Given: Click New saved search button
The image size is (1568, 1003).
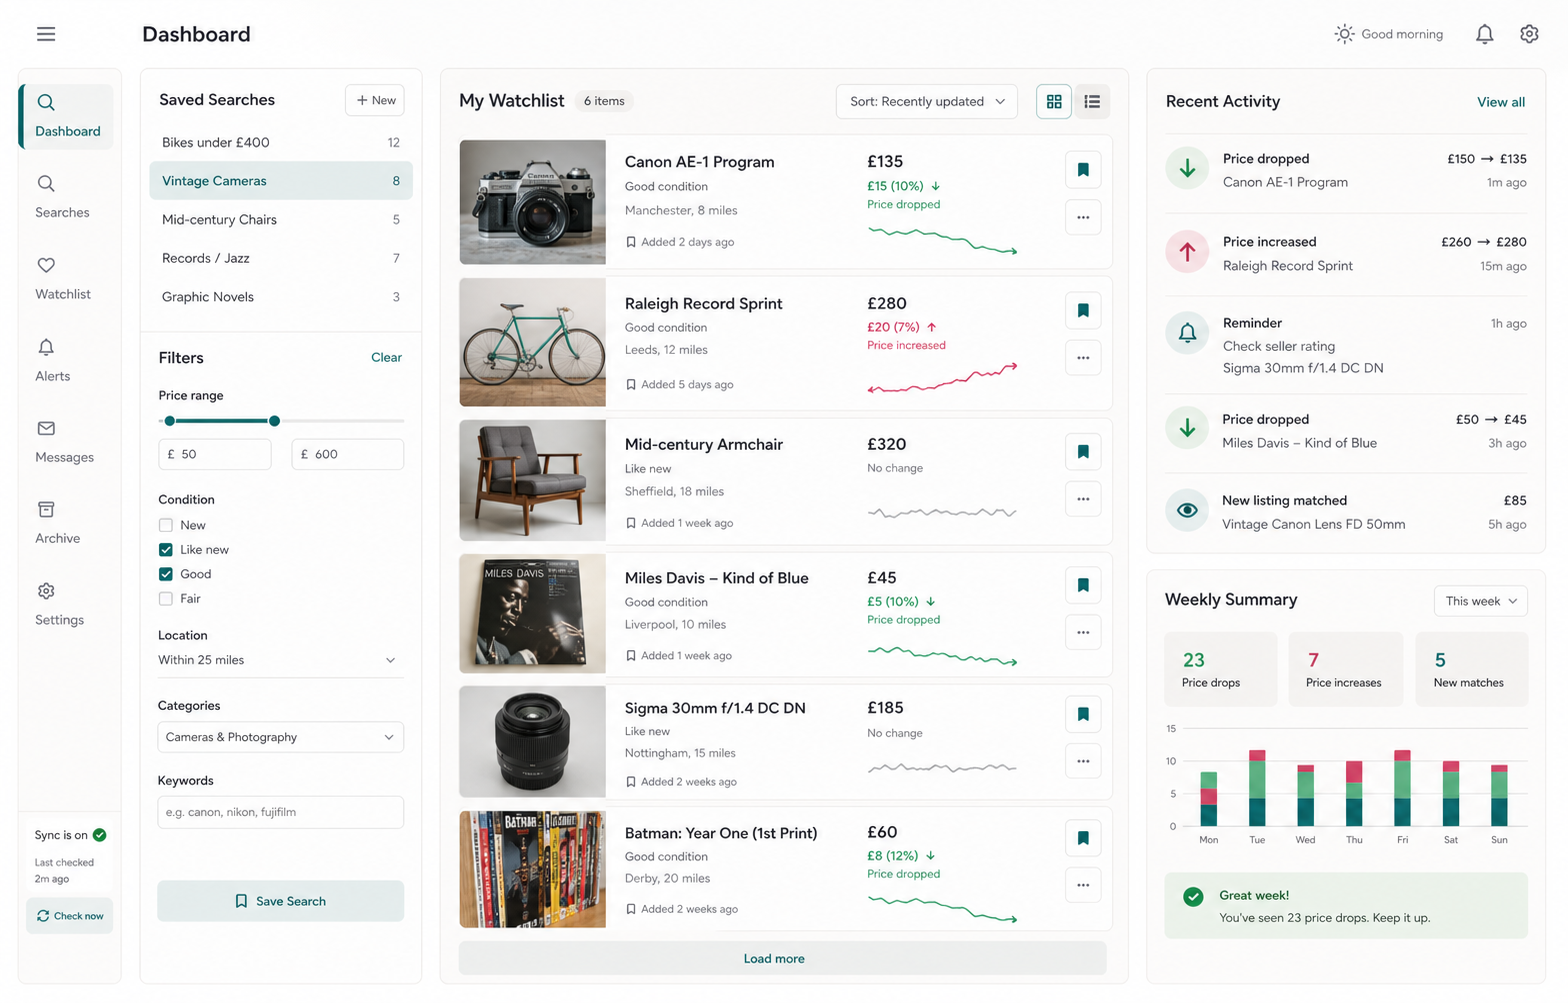Looking at the screenshot, I should point(375,100).
